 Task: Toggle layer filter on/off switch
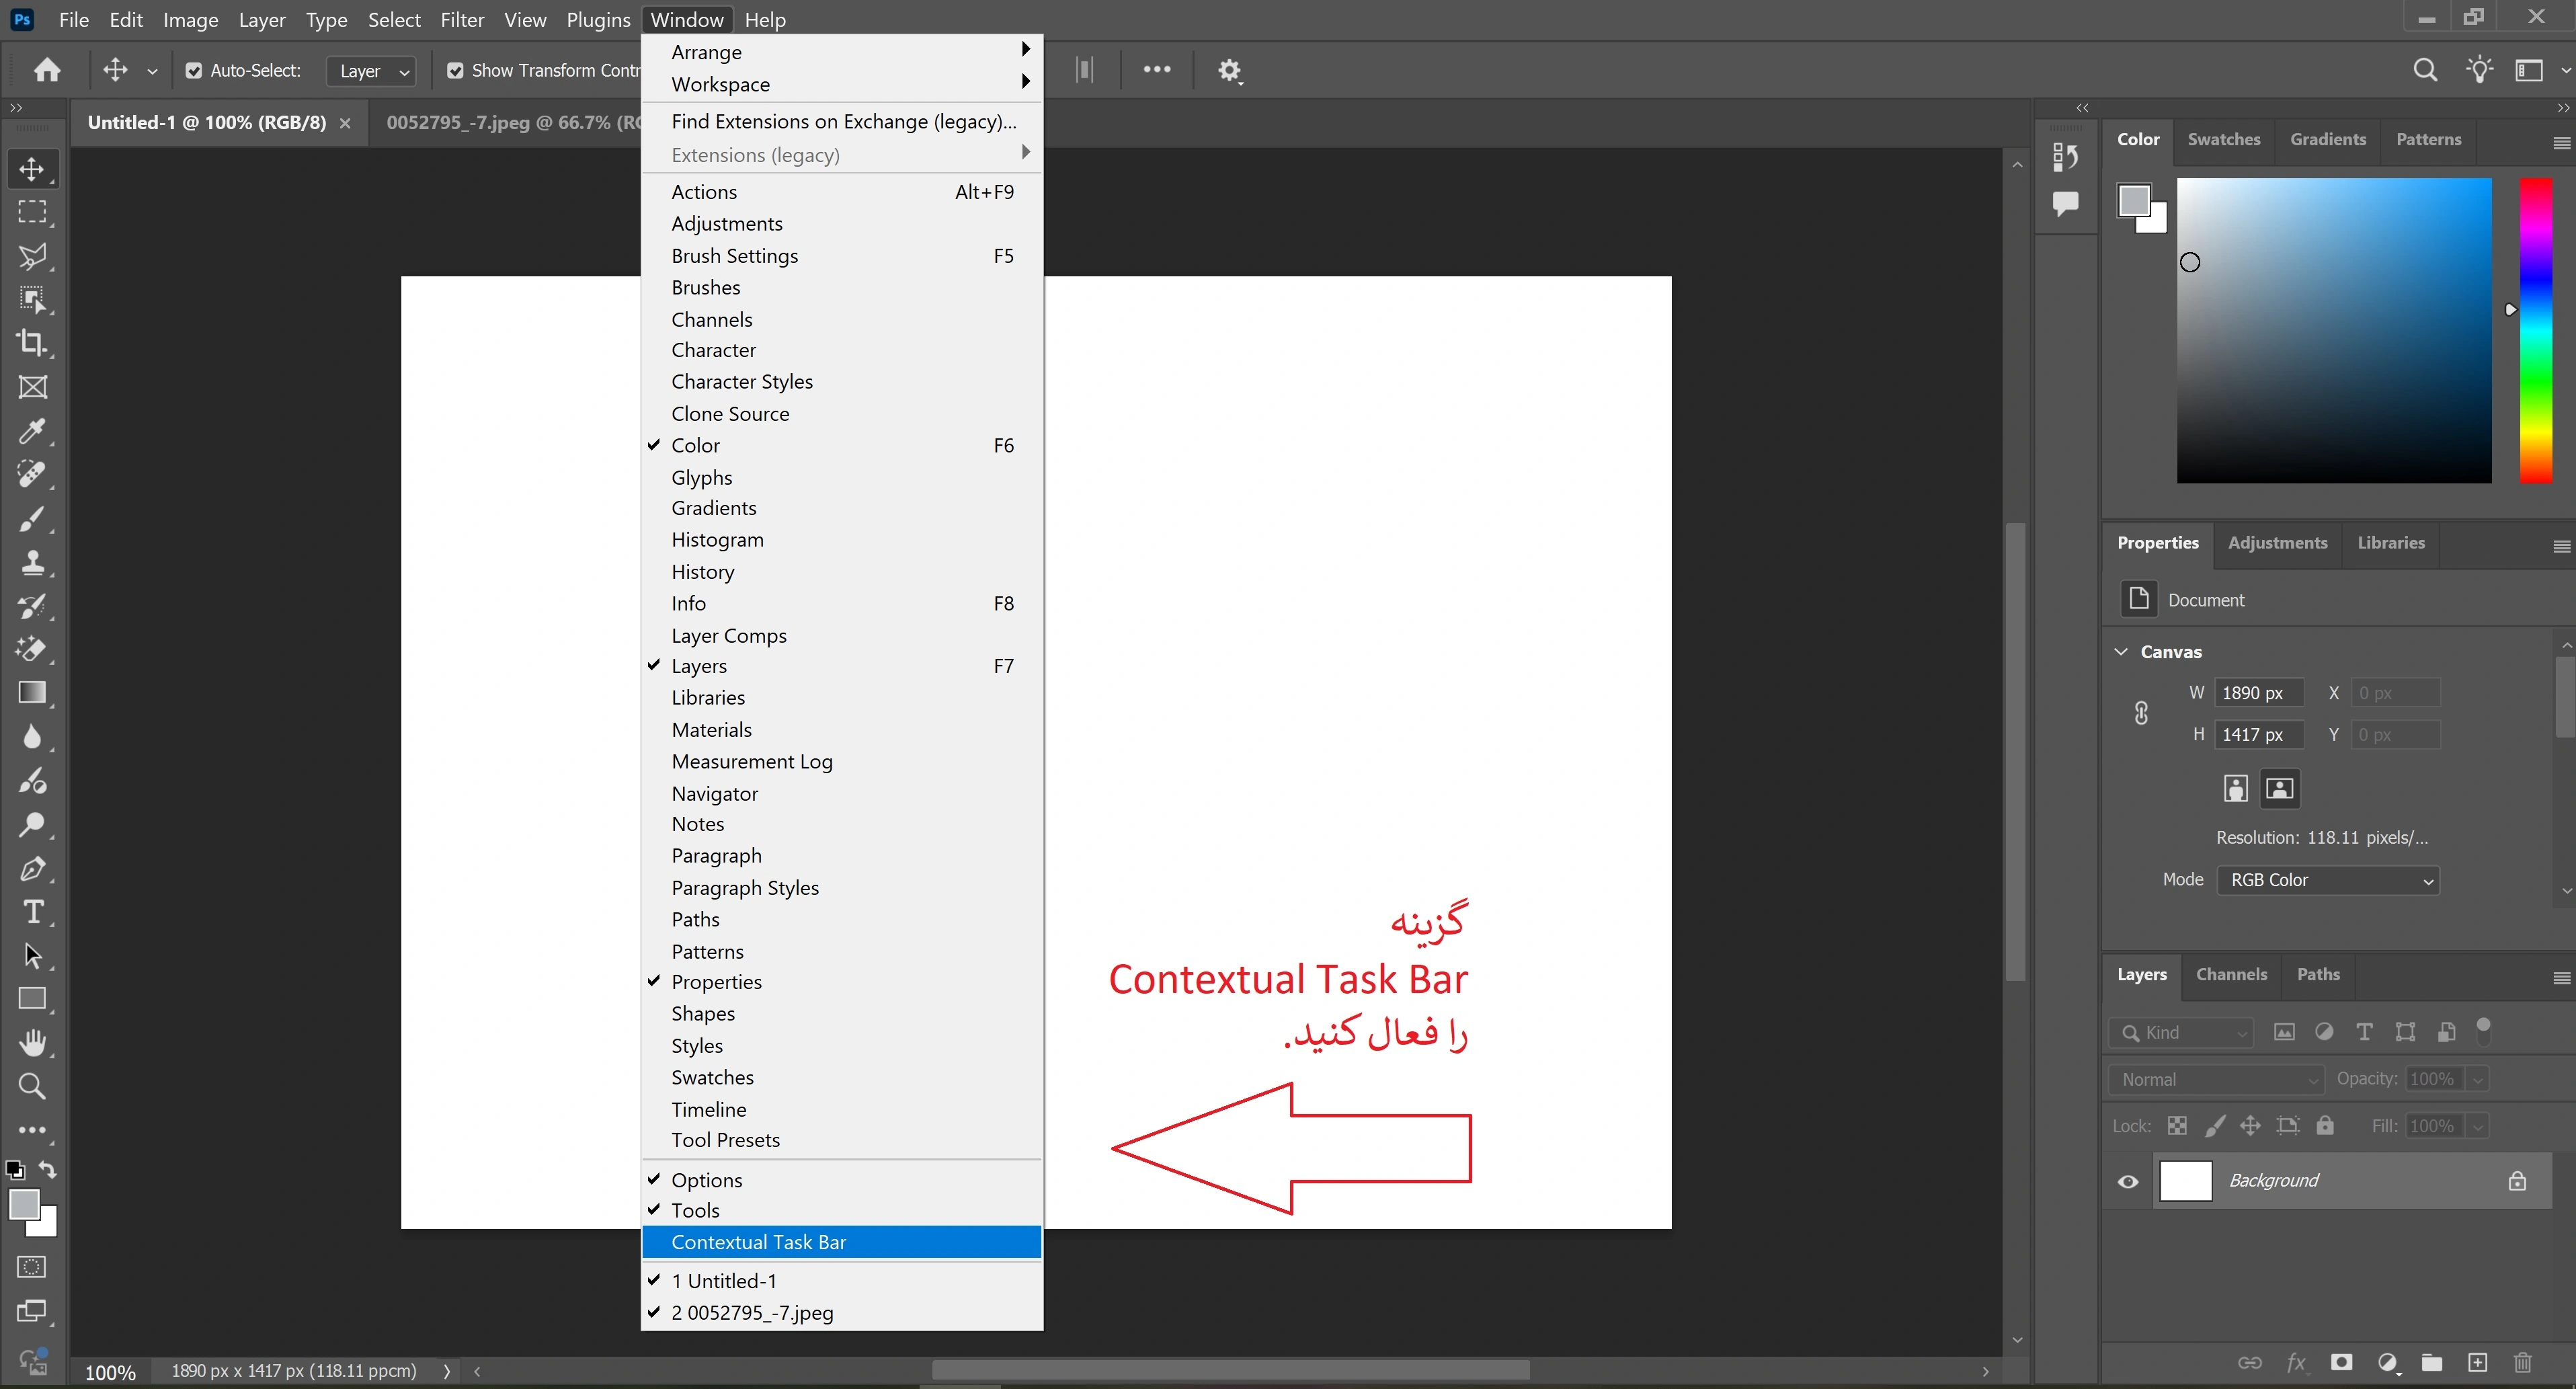pos(2483,1031)
